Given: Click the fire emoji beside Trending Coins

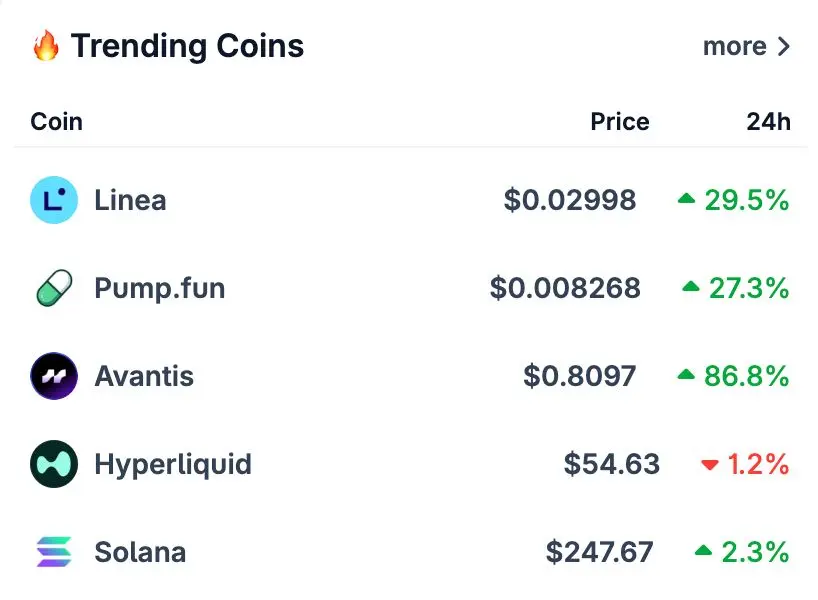Looking at the screenshot, I should pyautogui.click(x=46, y=45).
